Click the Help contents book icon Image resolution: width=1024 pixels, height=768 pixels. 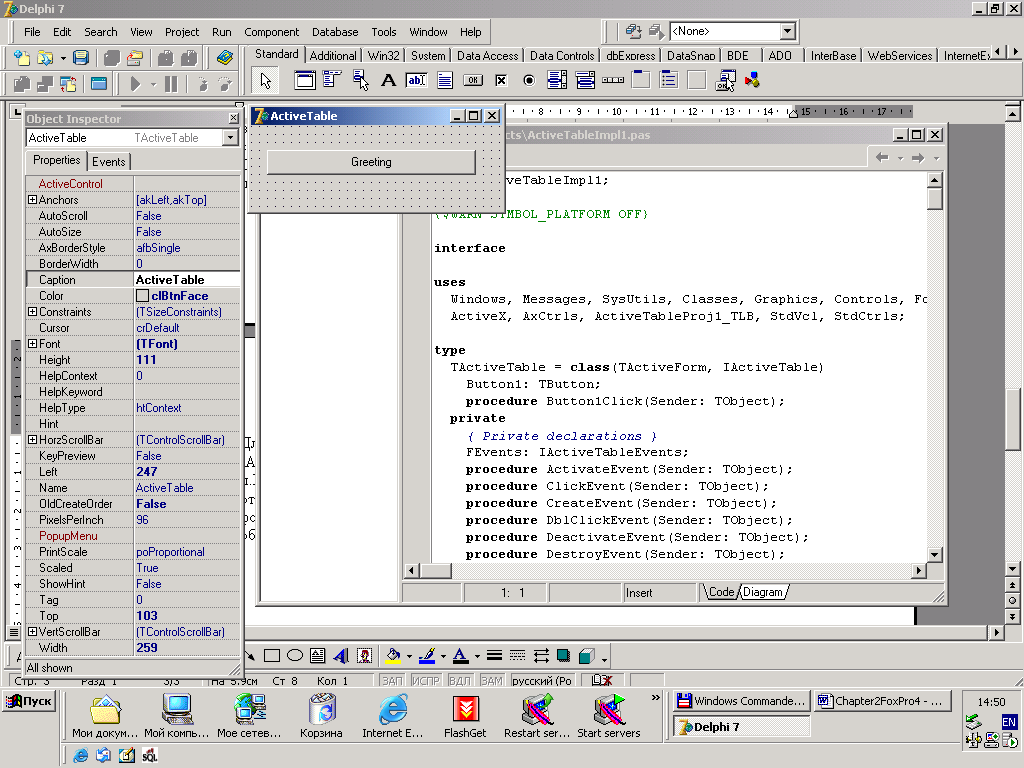pyautogui.click(x=225, y=58)
